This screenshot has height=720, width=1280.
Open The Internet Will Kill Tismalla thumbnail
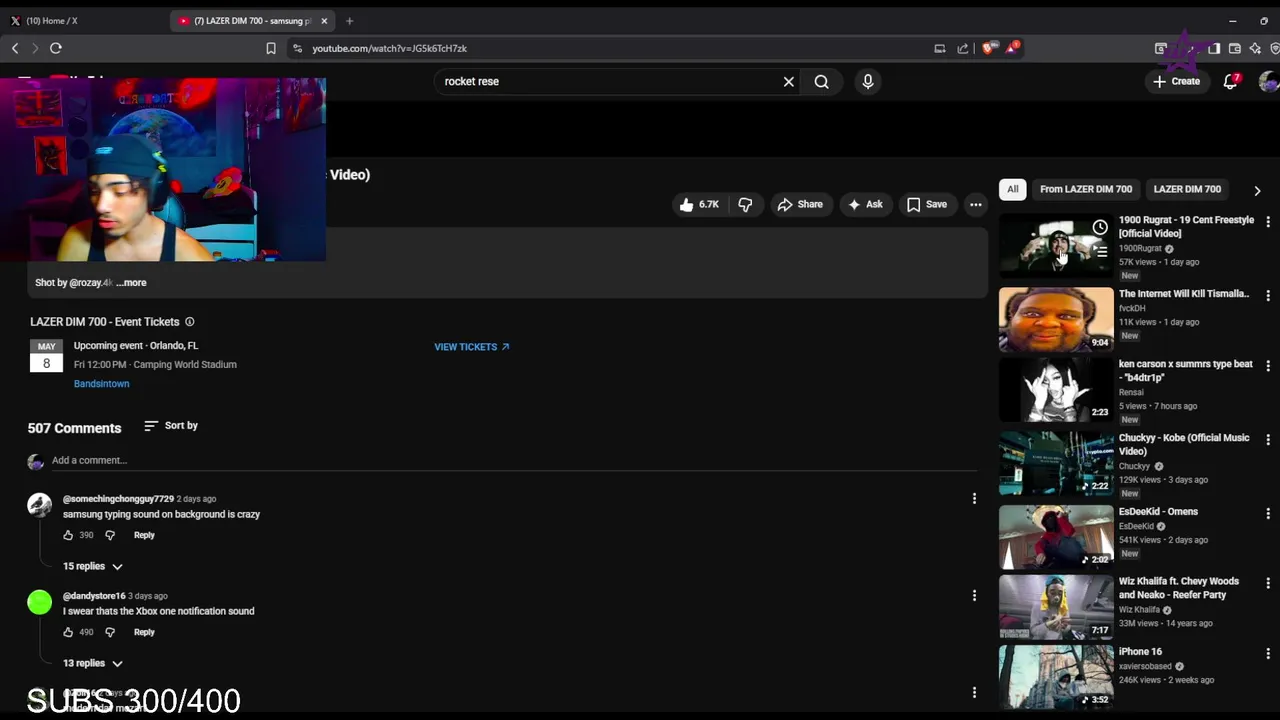point(1056,320)
